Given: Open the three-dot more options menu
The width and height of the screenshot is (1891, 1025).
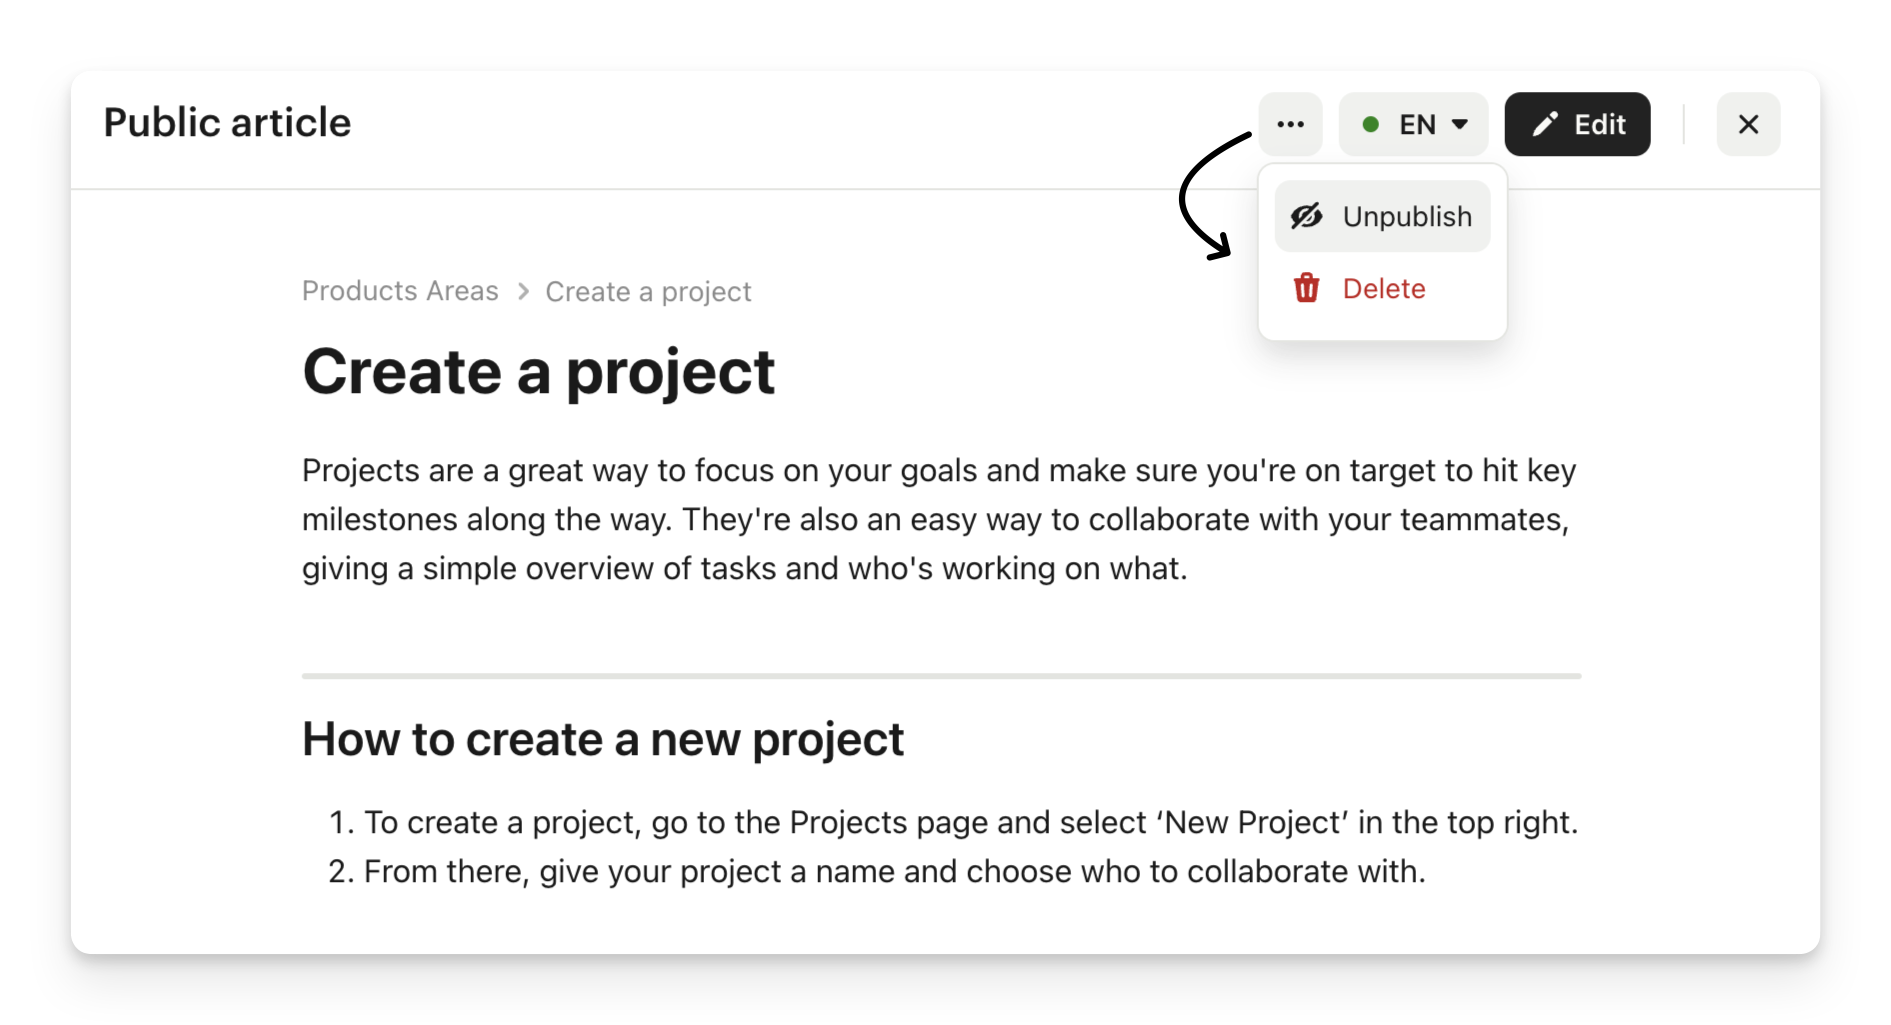Looking at the screenshot, I should [1290, 125].
